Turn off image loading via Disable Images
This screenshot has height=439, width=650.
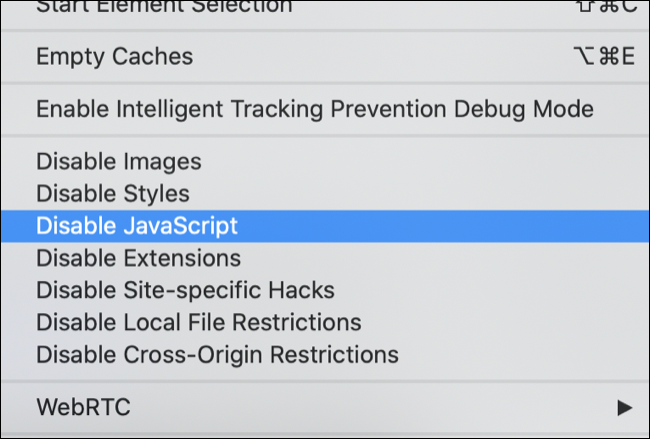[119, 161]
